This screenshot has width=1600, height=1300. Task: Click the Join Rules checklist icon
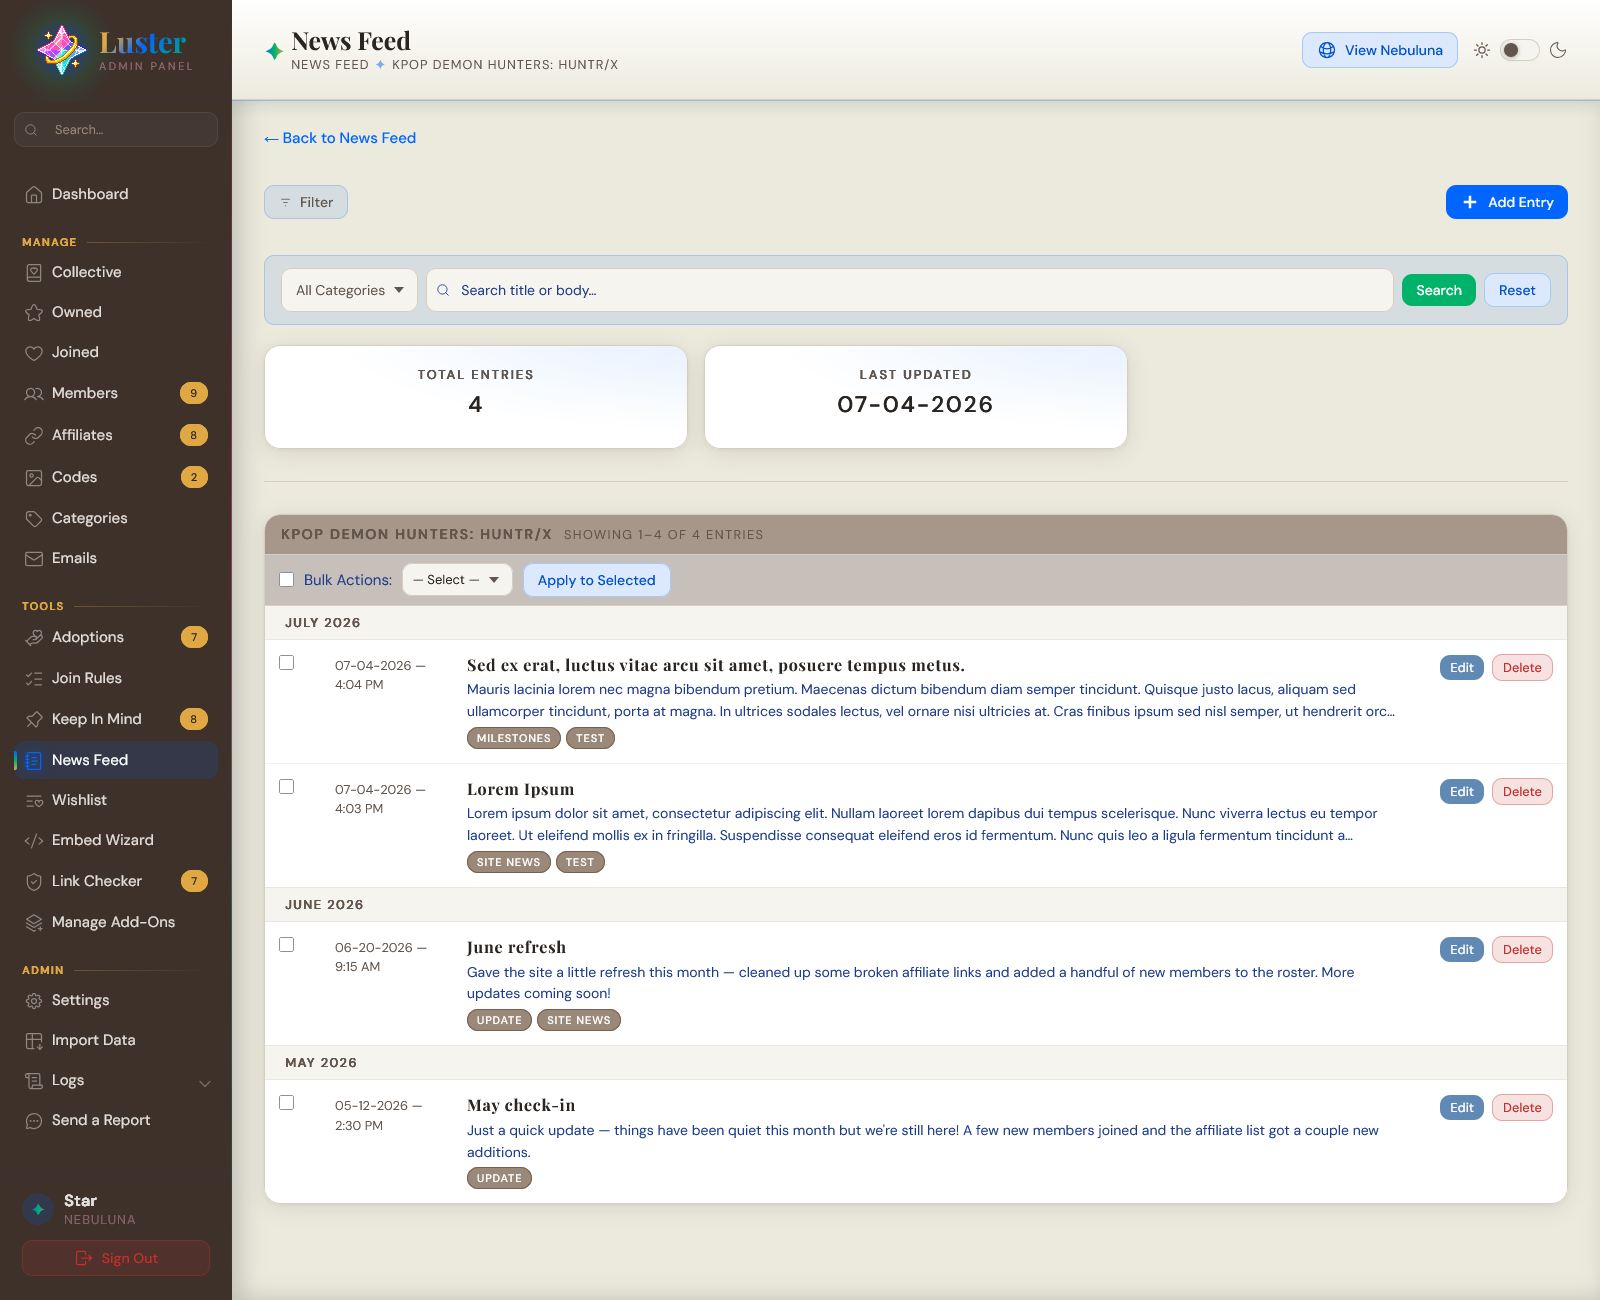pos(34,679)
